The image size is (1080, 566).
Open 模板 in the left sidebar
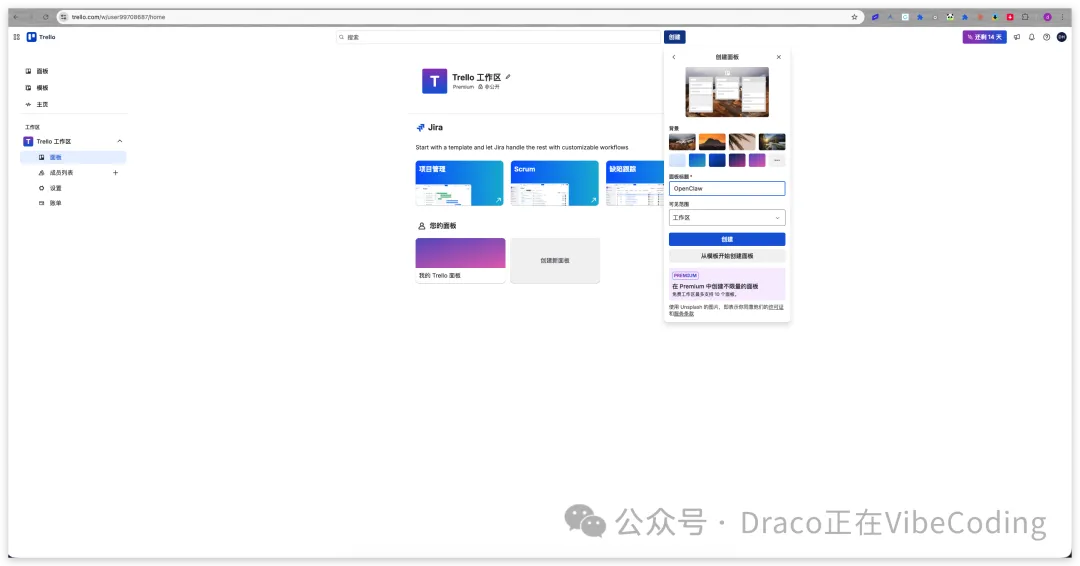42,88
